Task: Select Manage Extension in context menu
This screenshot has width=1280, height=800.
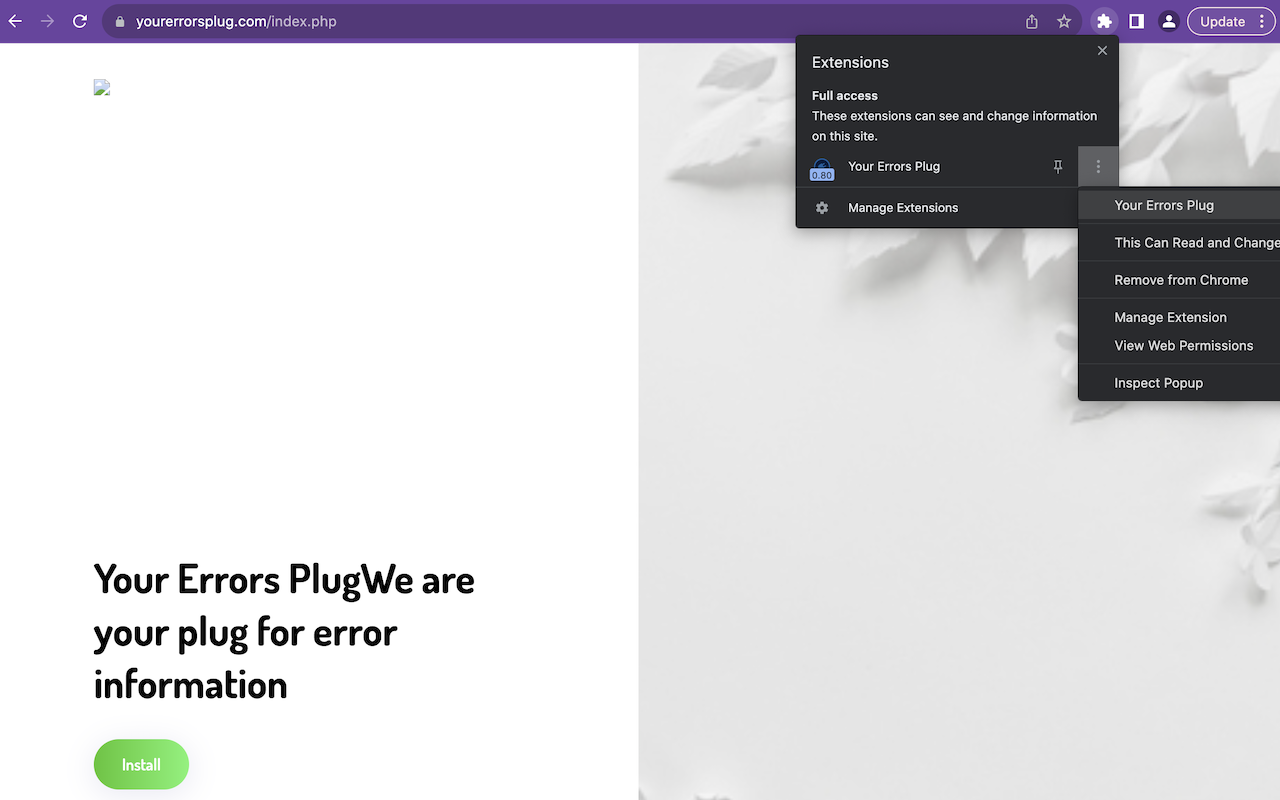Action: coord(1179,317)
